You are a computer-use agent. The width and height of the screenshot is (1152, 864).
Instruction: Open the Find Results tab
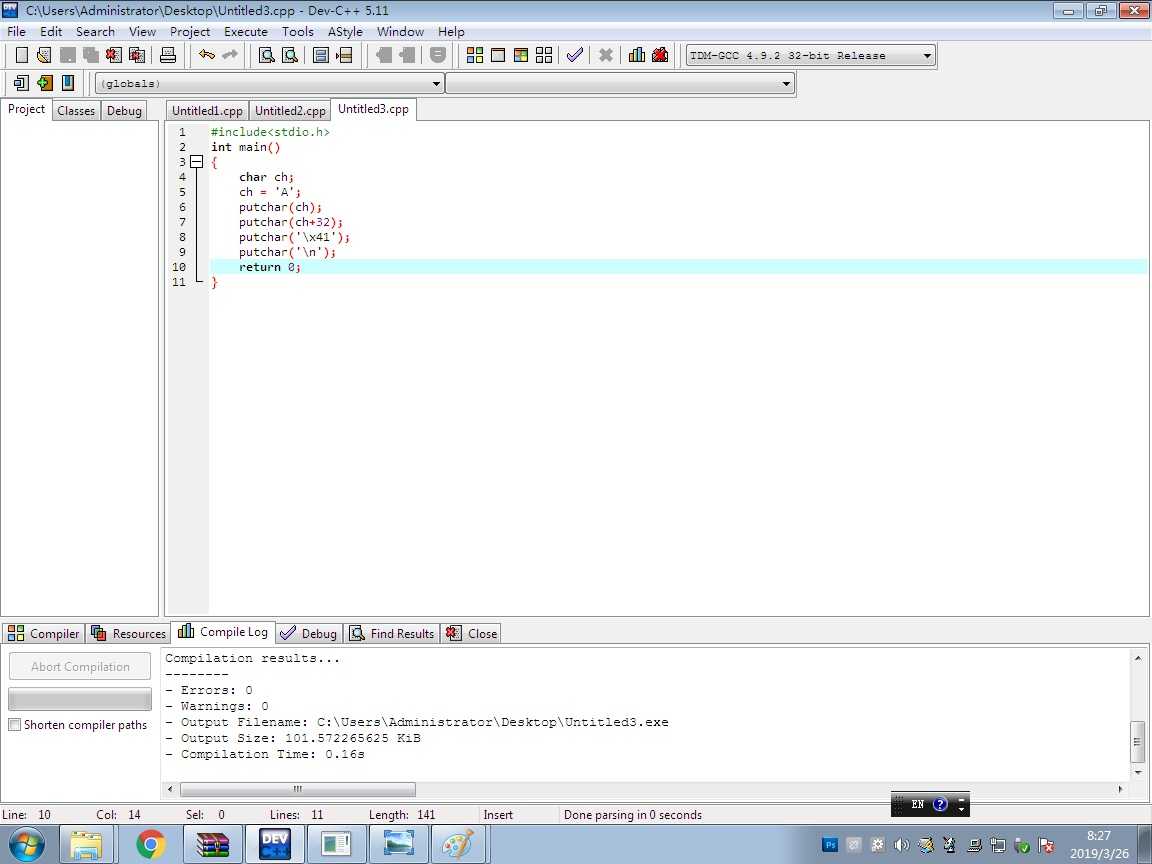pyautogui.click(x=392, y=633)
